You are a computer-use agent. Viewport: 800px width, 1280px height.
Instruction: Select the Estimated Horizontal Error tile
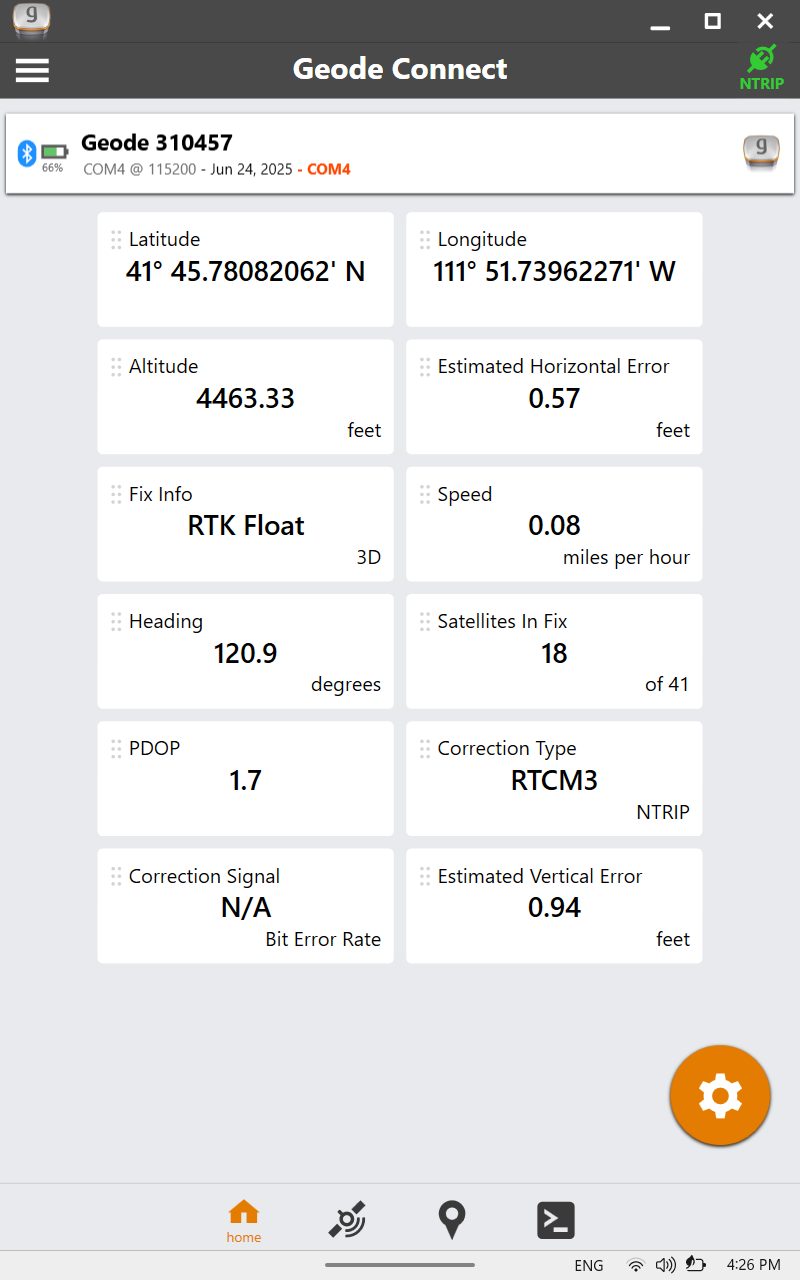tap(554, 397)
